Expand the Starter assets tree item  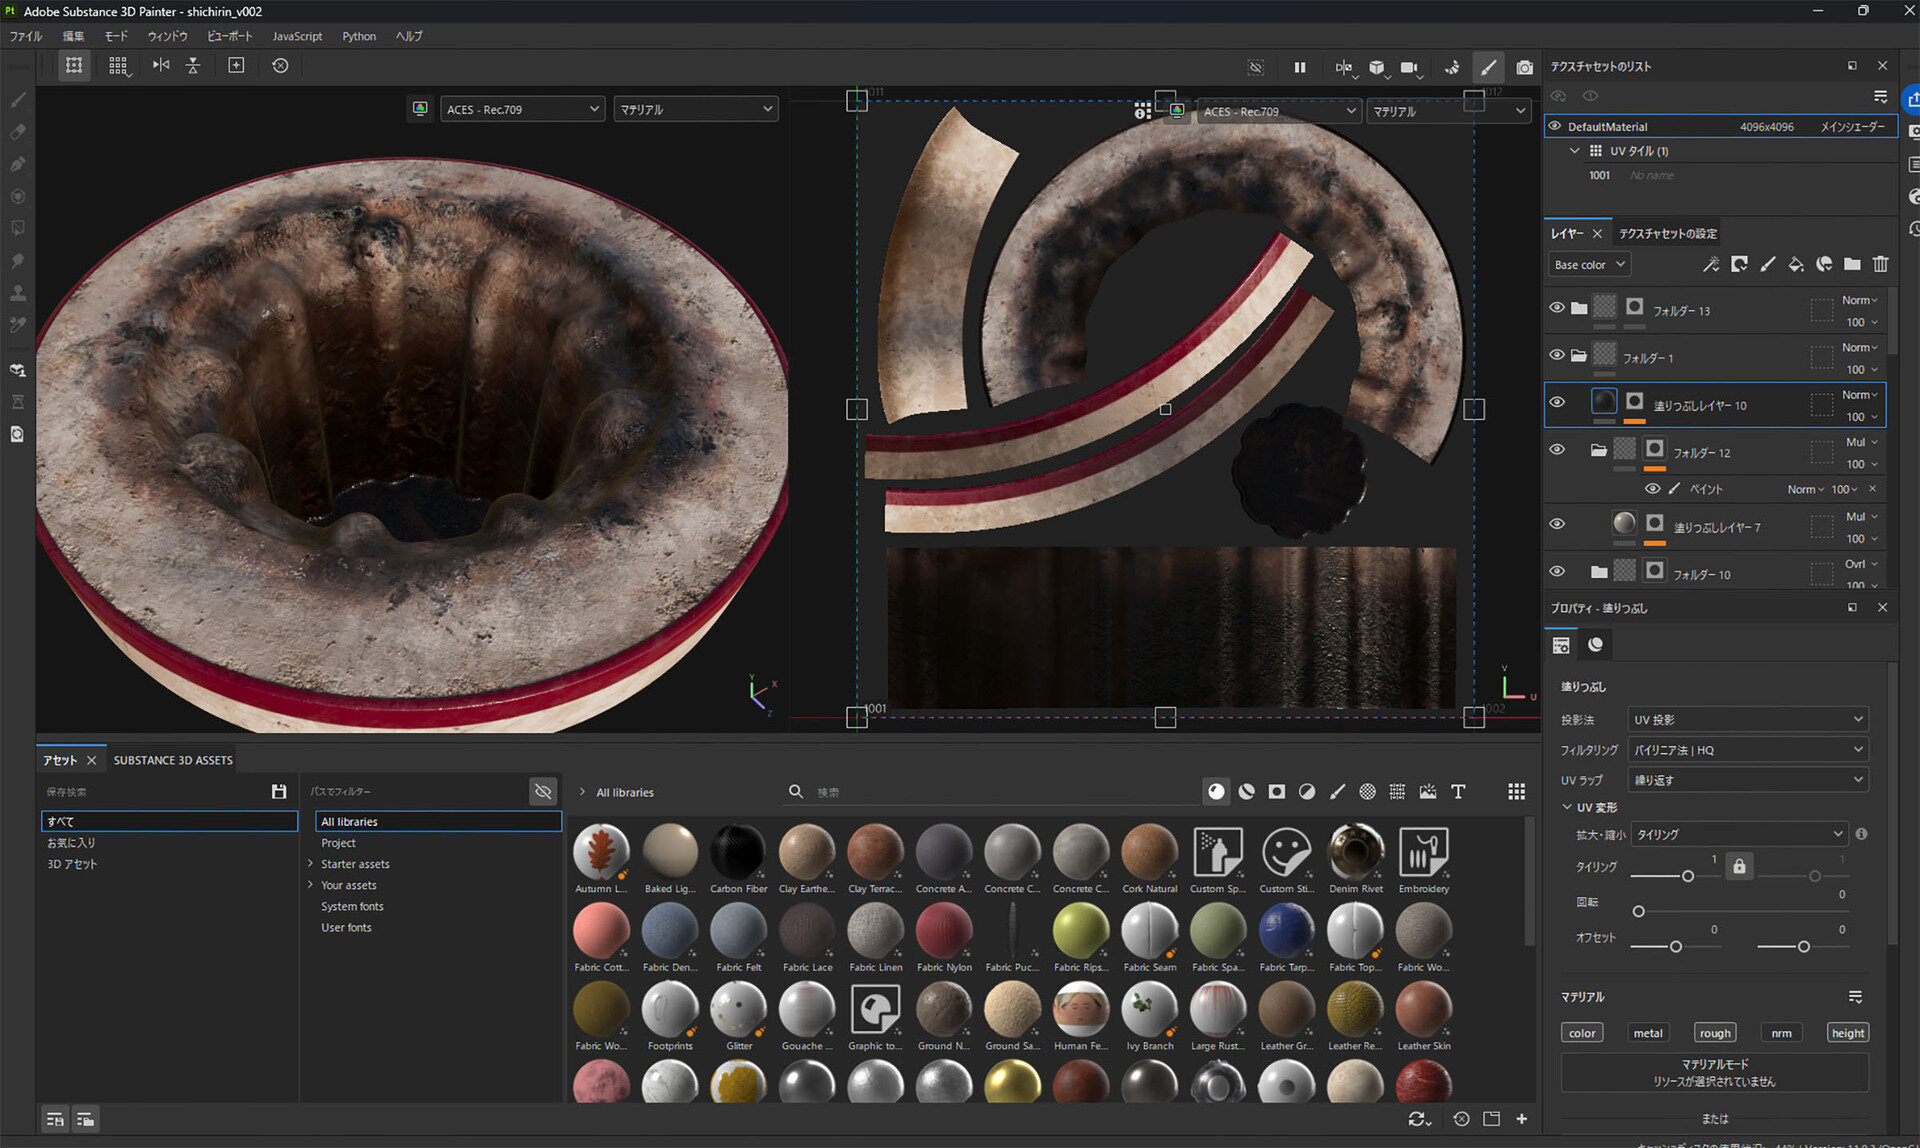click(x=311, y=863)
